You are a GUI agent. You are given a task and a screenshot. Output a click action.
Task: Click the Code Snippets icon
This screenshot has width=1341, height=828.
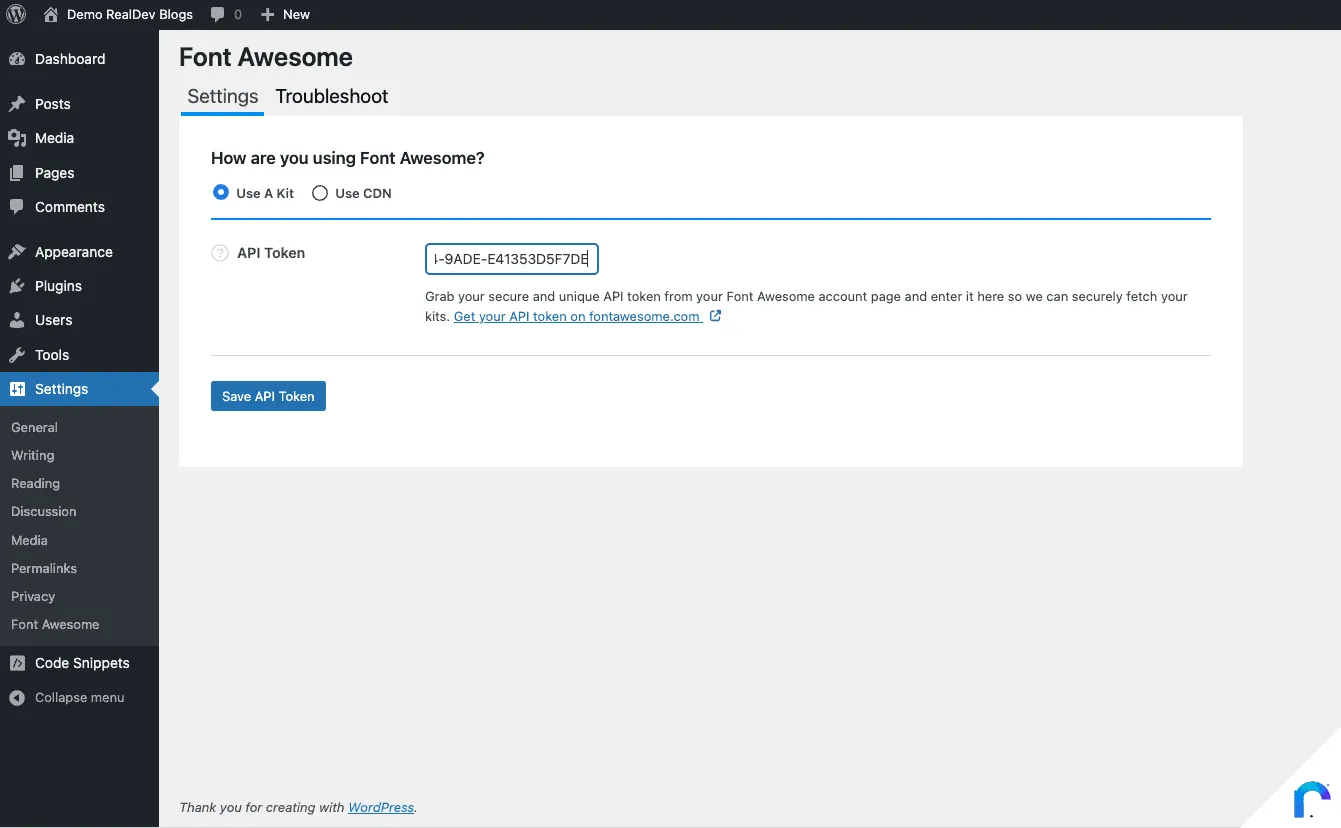(x=17, y=663)
